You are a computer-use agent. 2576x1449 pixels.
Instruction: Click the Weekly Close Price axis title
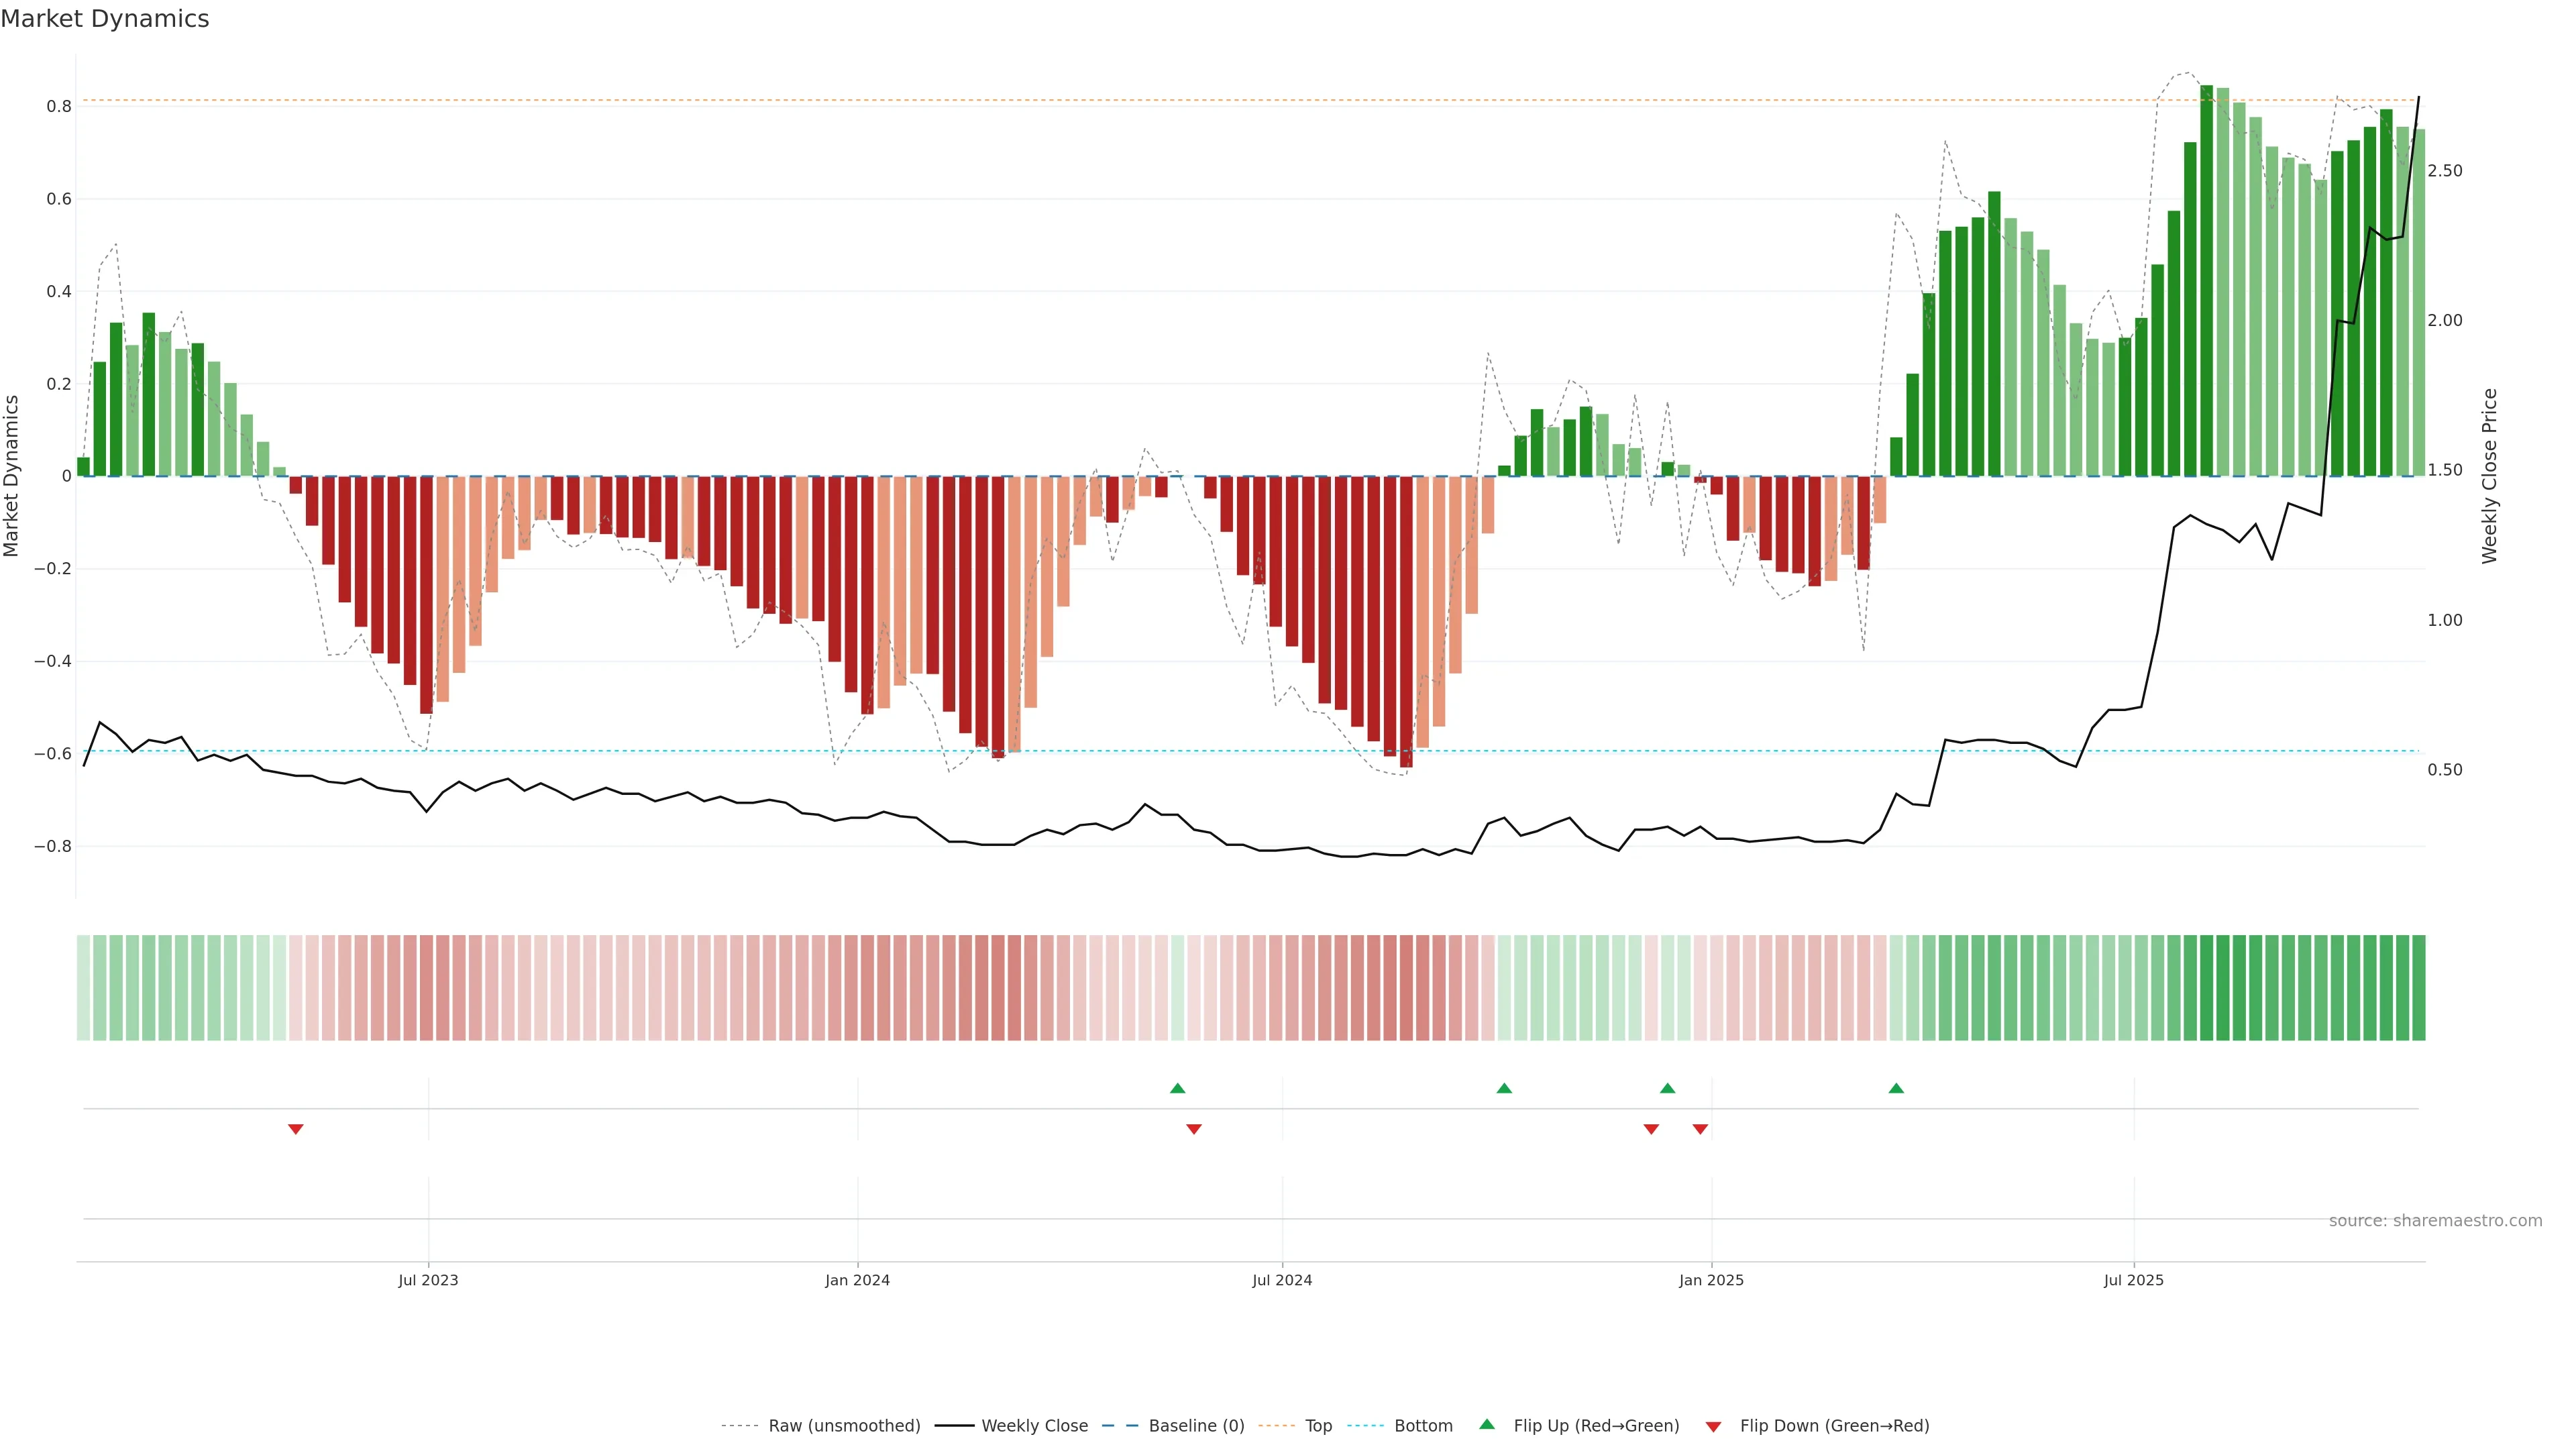coord(2490,476)
